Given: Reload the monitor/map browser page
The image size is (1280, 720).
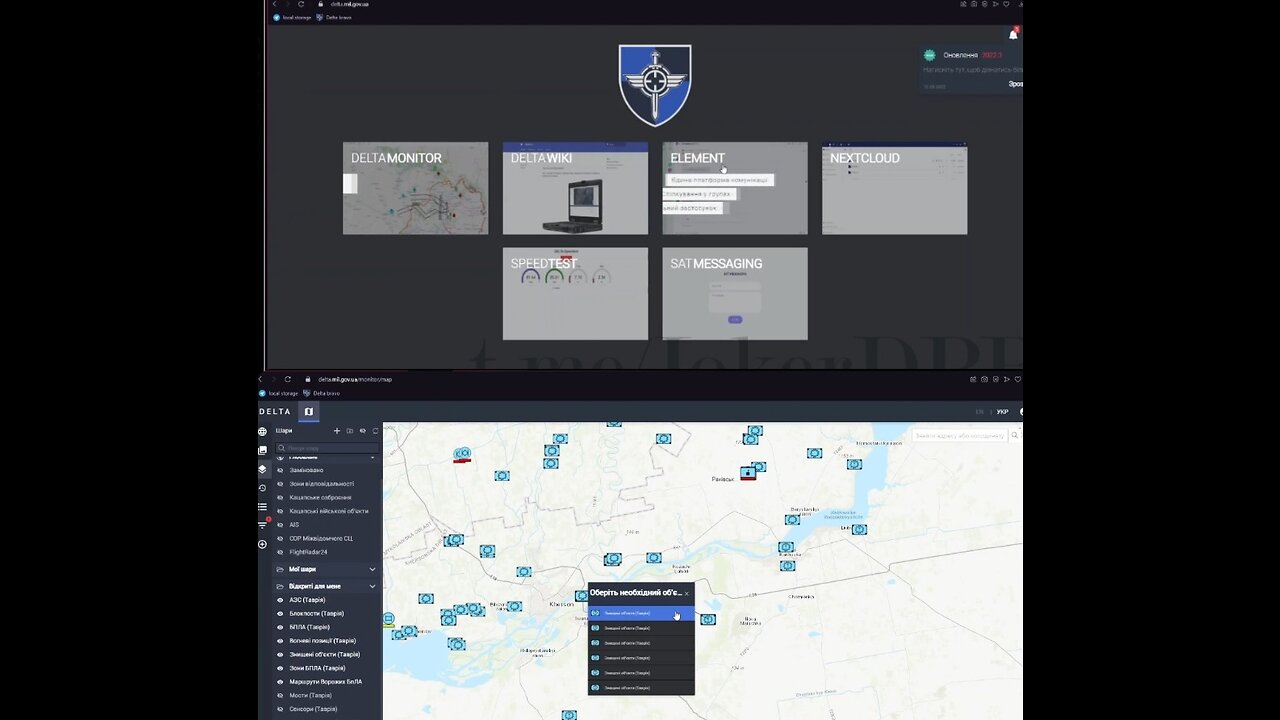Looking at the screenshot, I should tap(288, 379).
